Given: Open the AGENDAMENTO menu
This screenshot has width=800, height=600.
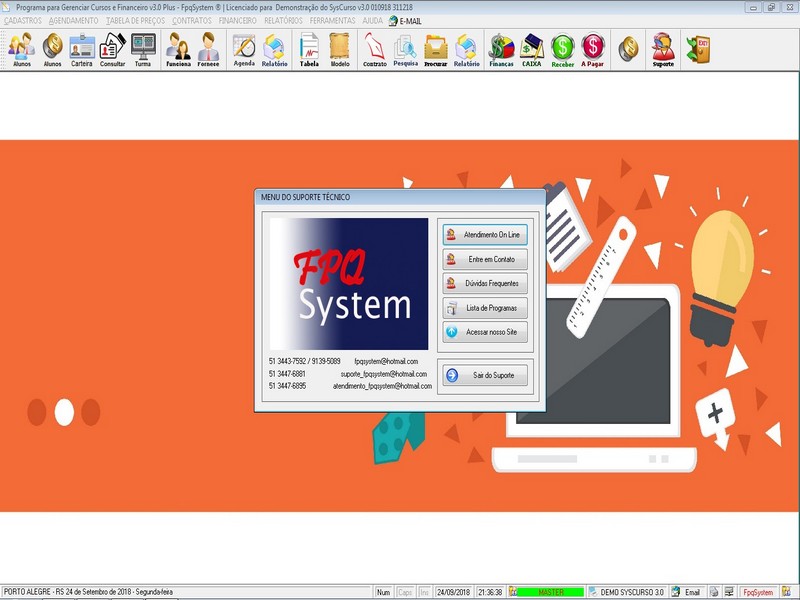Looking at the screenshot, I should tap(73, 21).
